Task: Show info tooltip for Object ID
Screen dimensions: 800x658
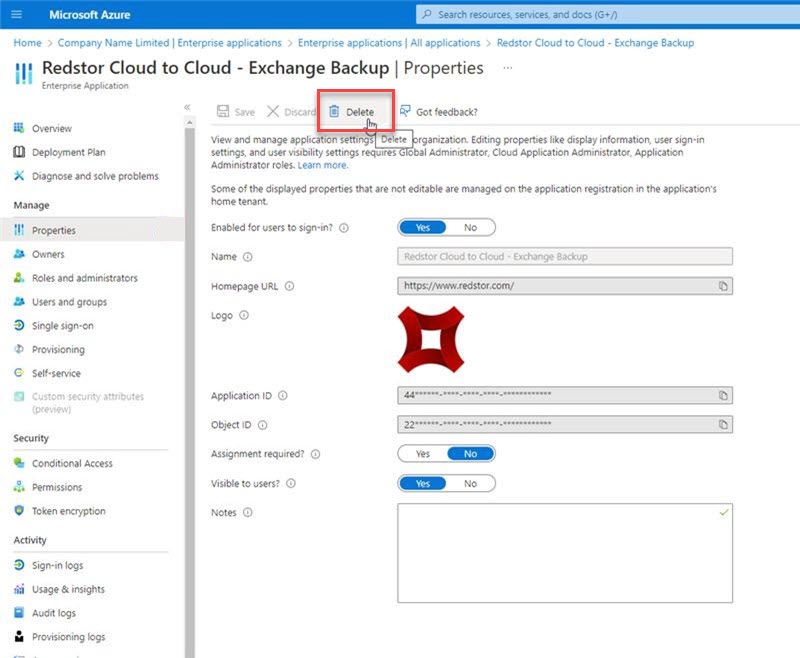Action: point(262,425)
